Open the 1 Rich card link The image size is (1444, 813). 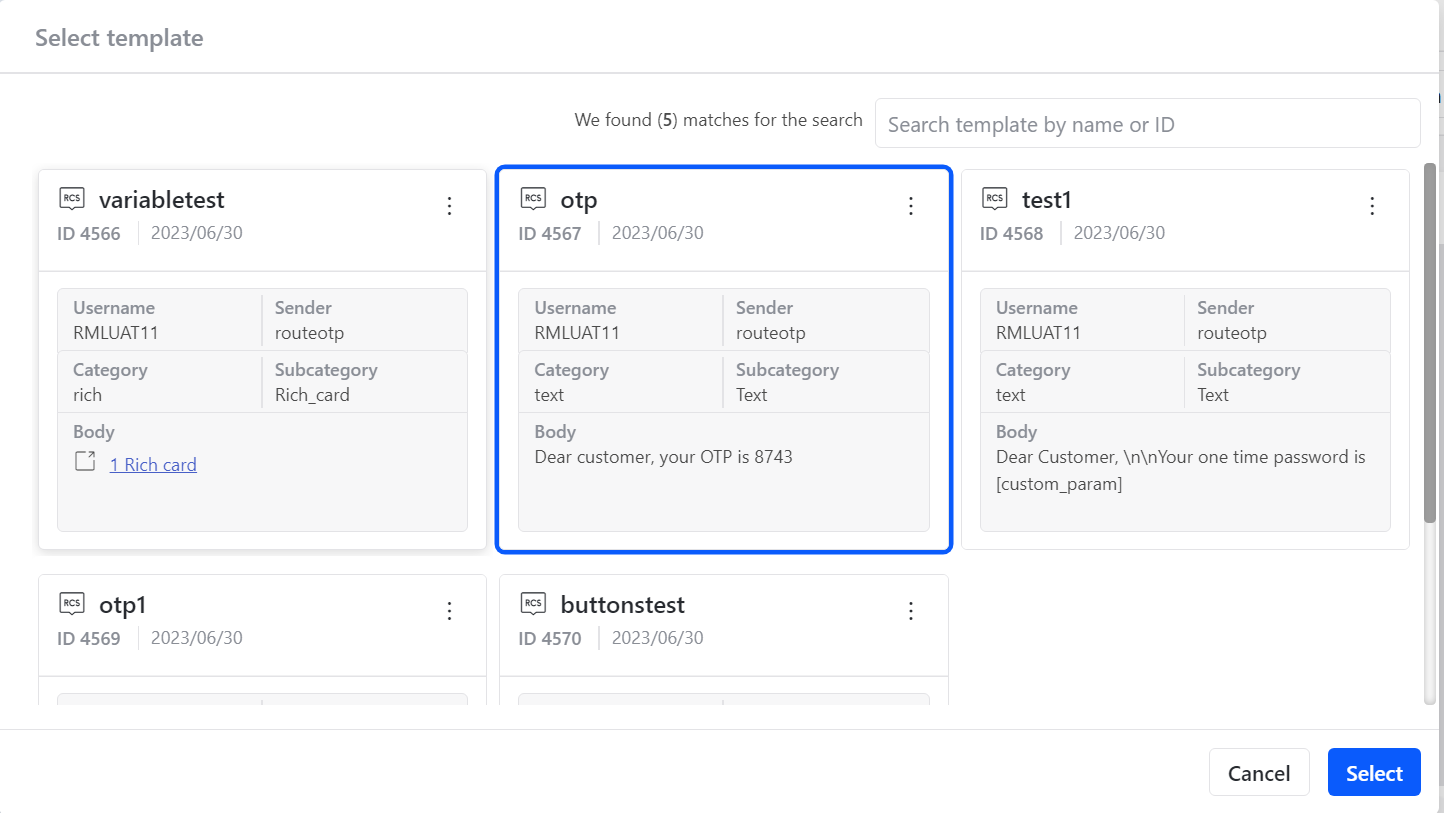(x=153, y=464)
